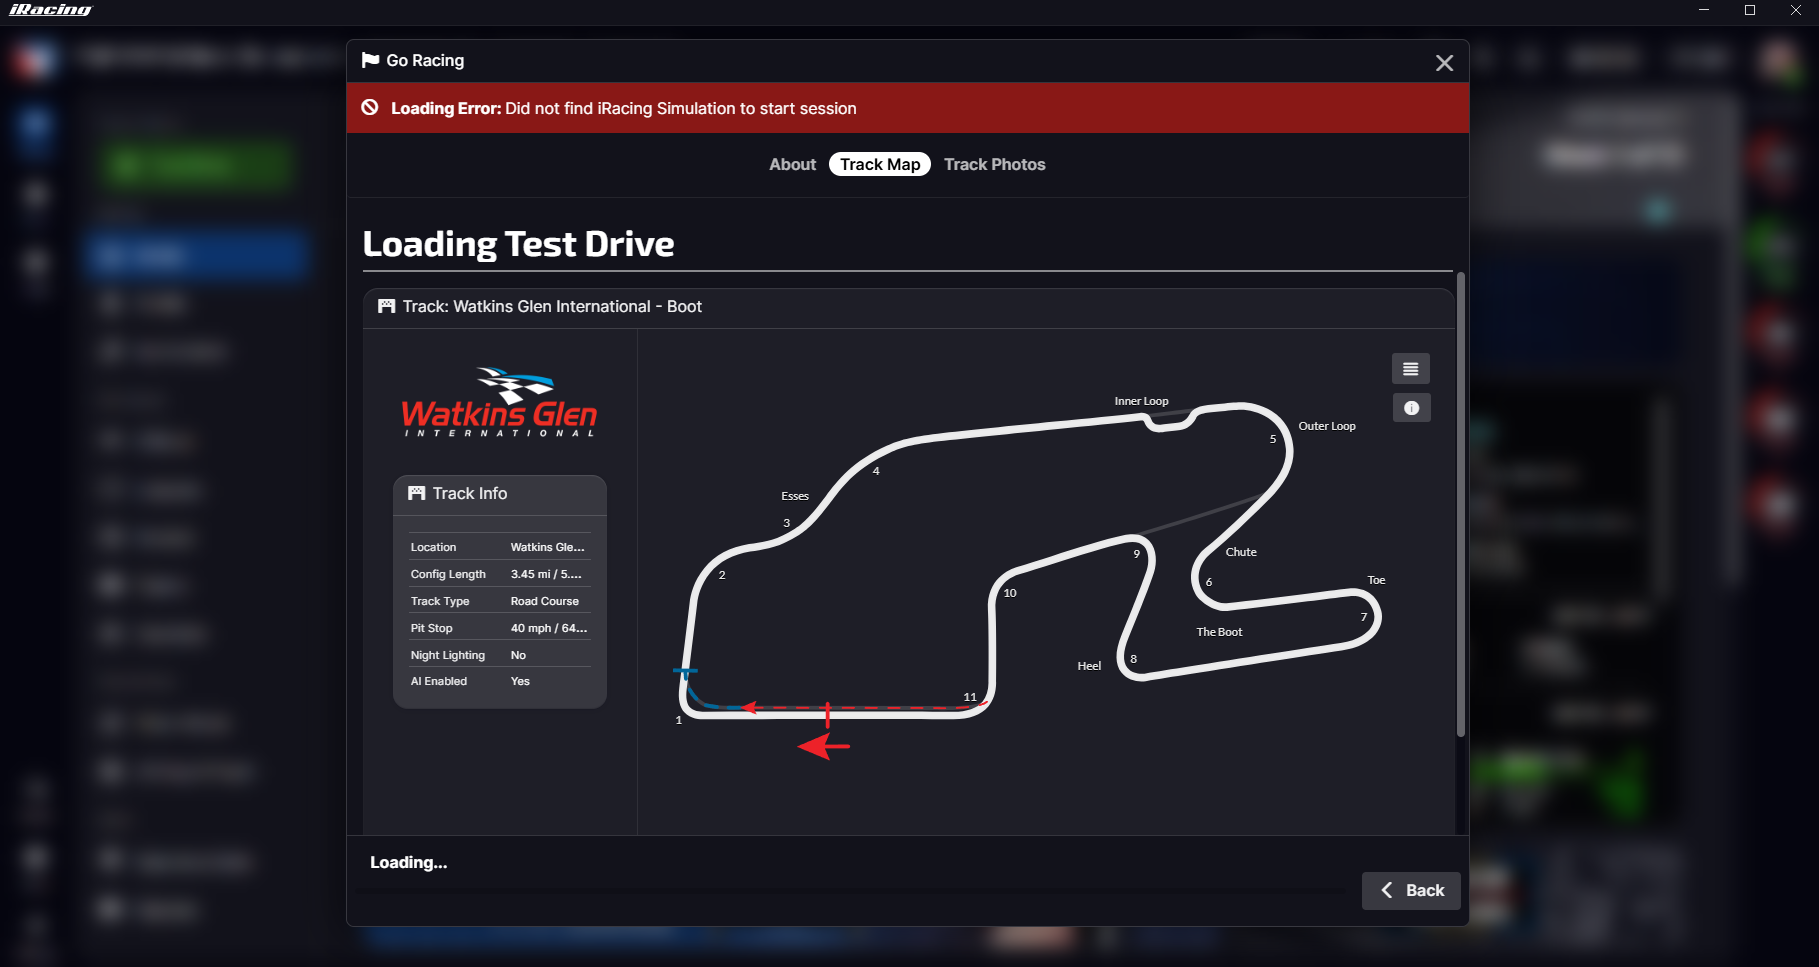
Task: Click the dialog vertical scrollbar
Action: pyautogui.click(x=1460, y=505)
